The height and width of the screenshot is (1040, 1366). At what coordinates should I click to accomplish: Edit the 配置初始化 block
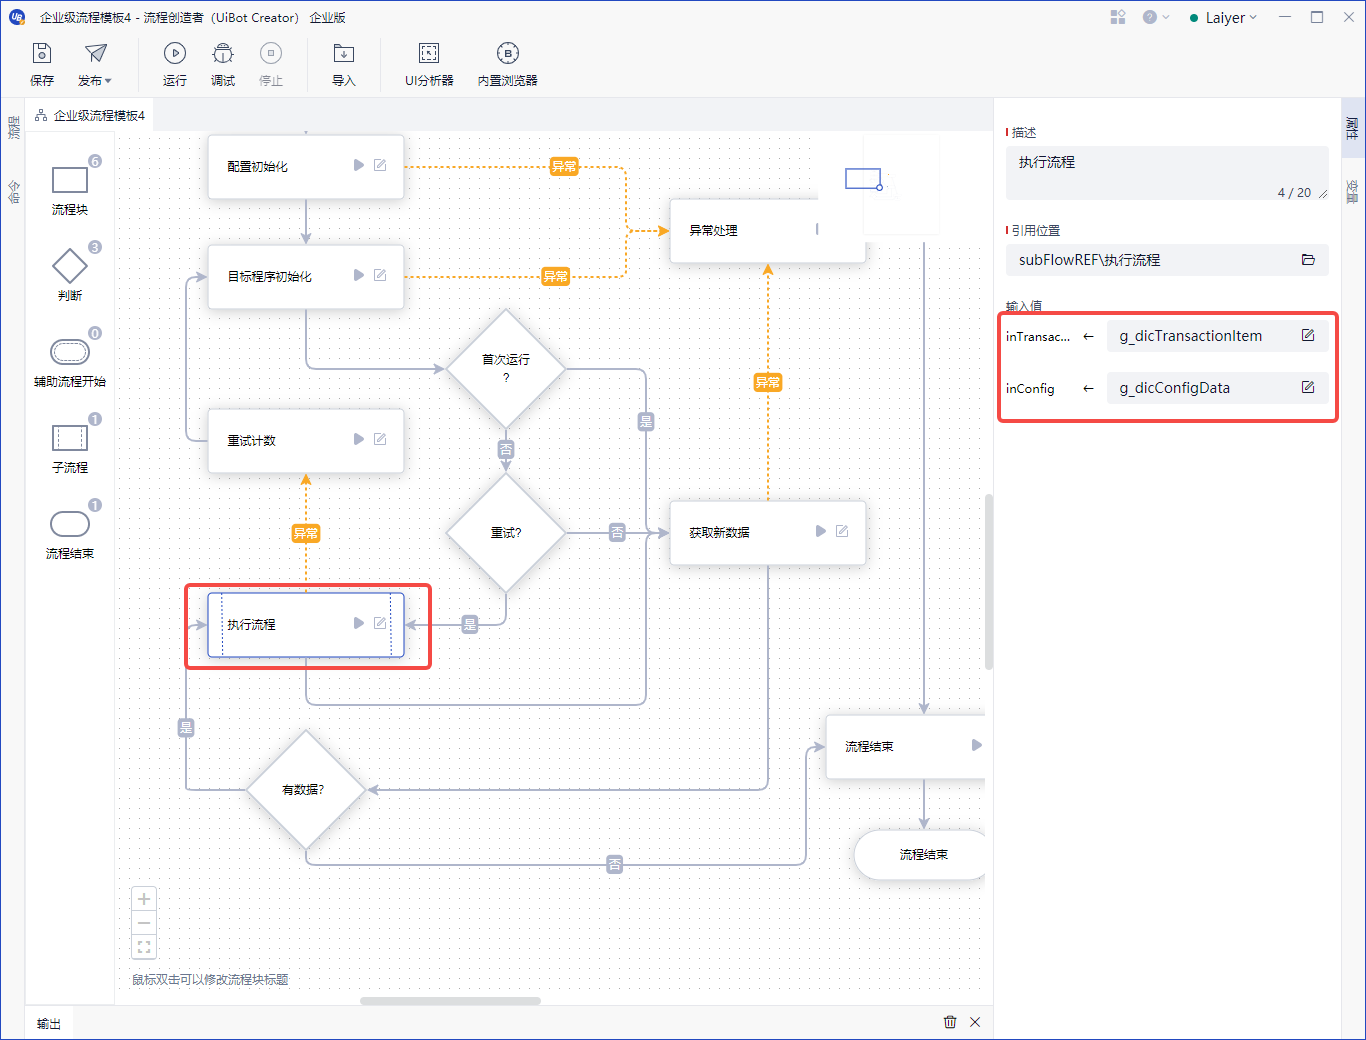380,165
